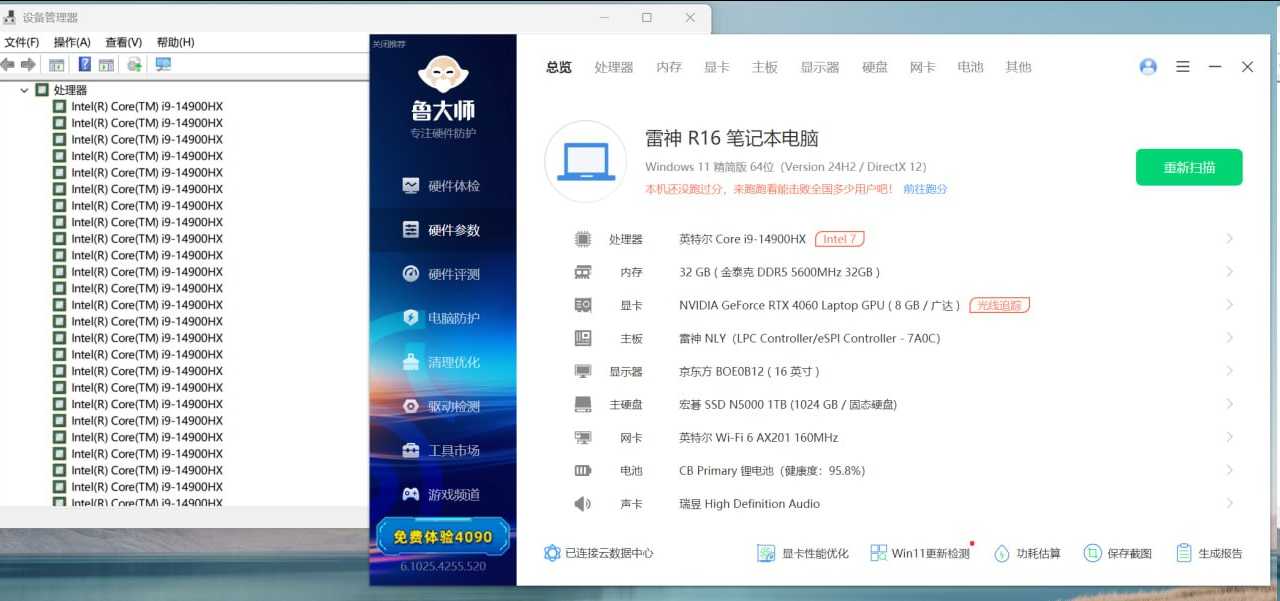Open 清理优化 in the Ludashi sidebar
1280x601 pixels.
tap(442, 362)
